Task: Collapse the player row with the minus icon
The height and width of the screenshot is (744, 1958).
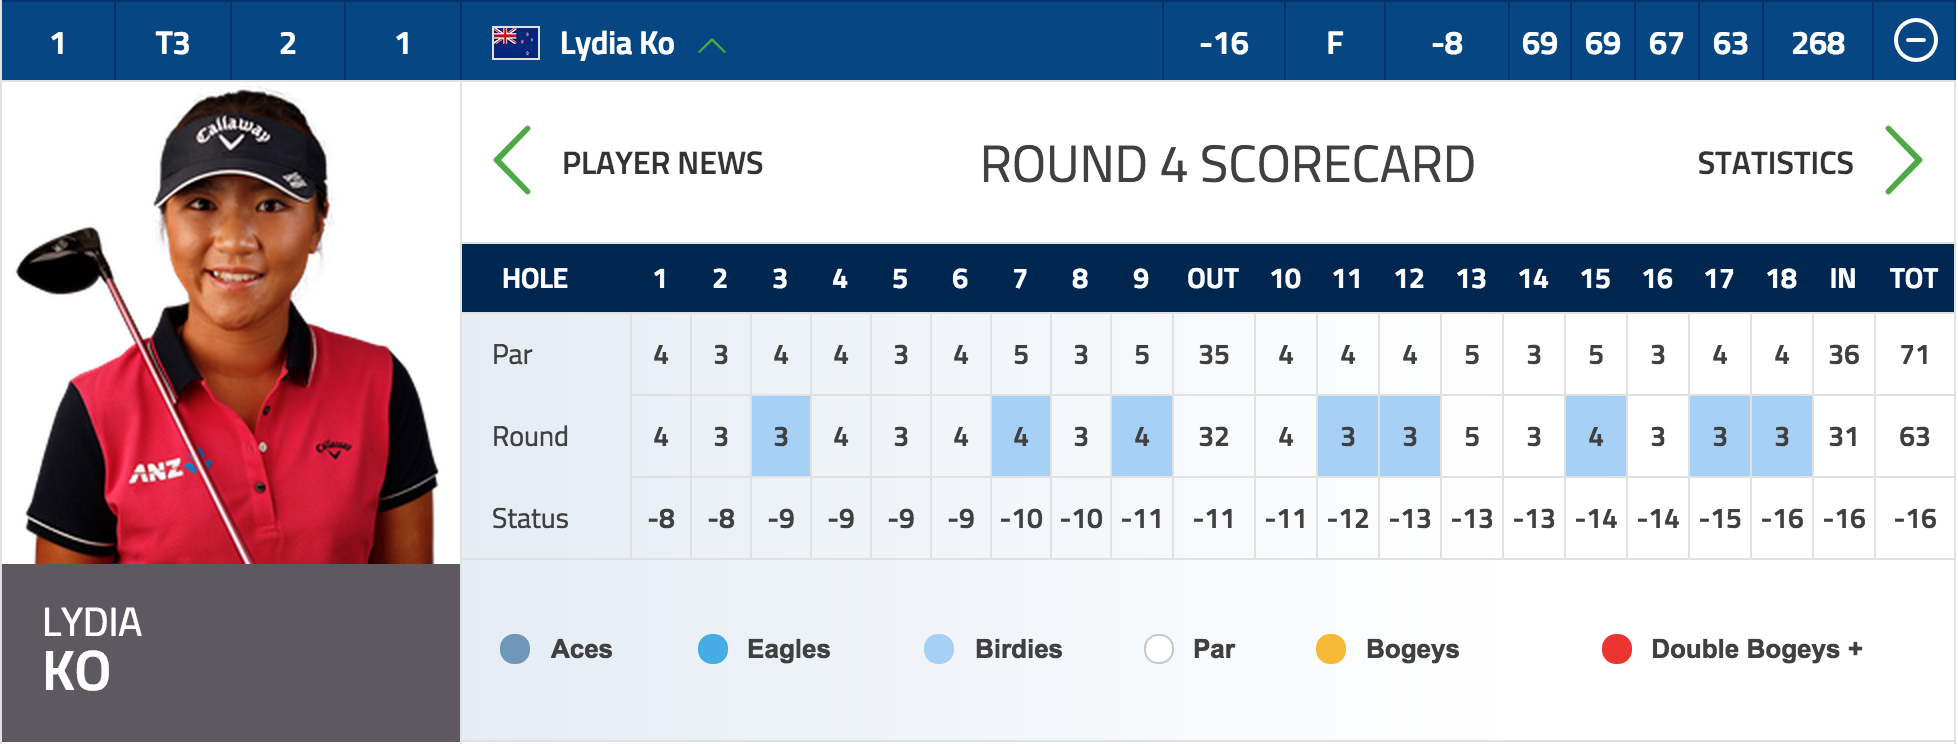Action: click(x=1916, y=42)
